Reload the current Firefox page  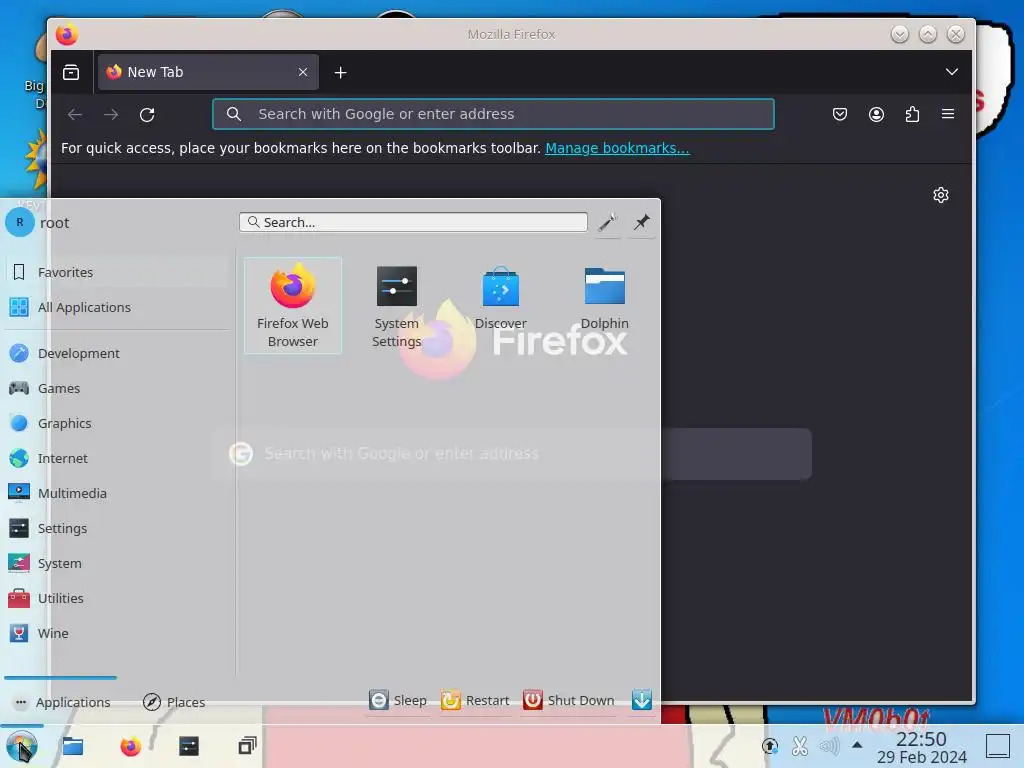147,115
